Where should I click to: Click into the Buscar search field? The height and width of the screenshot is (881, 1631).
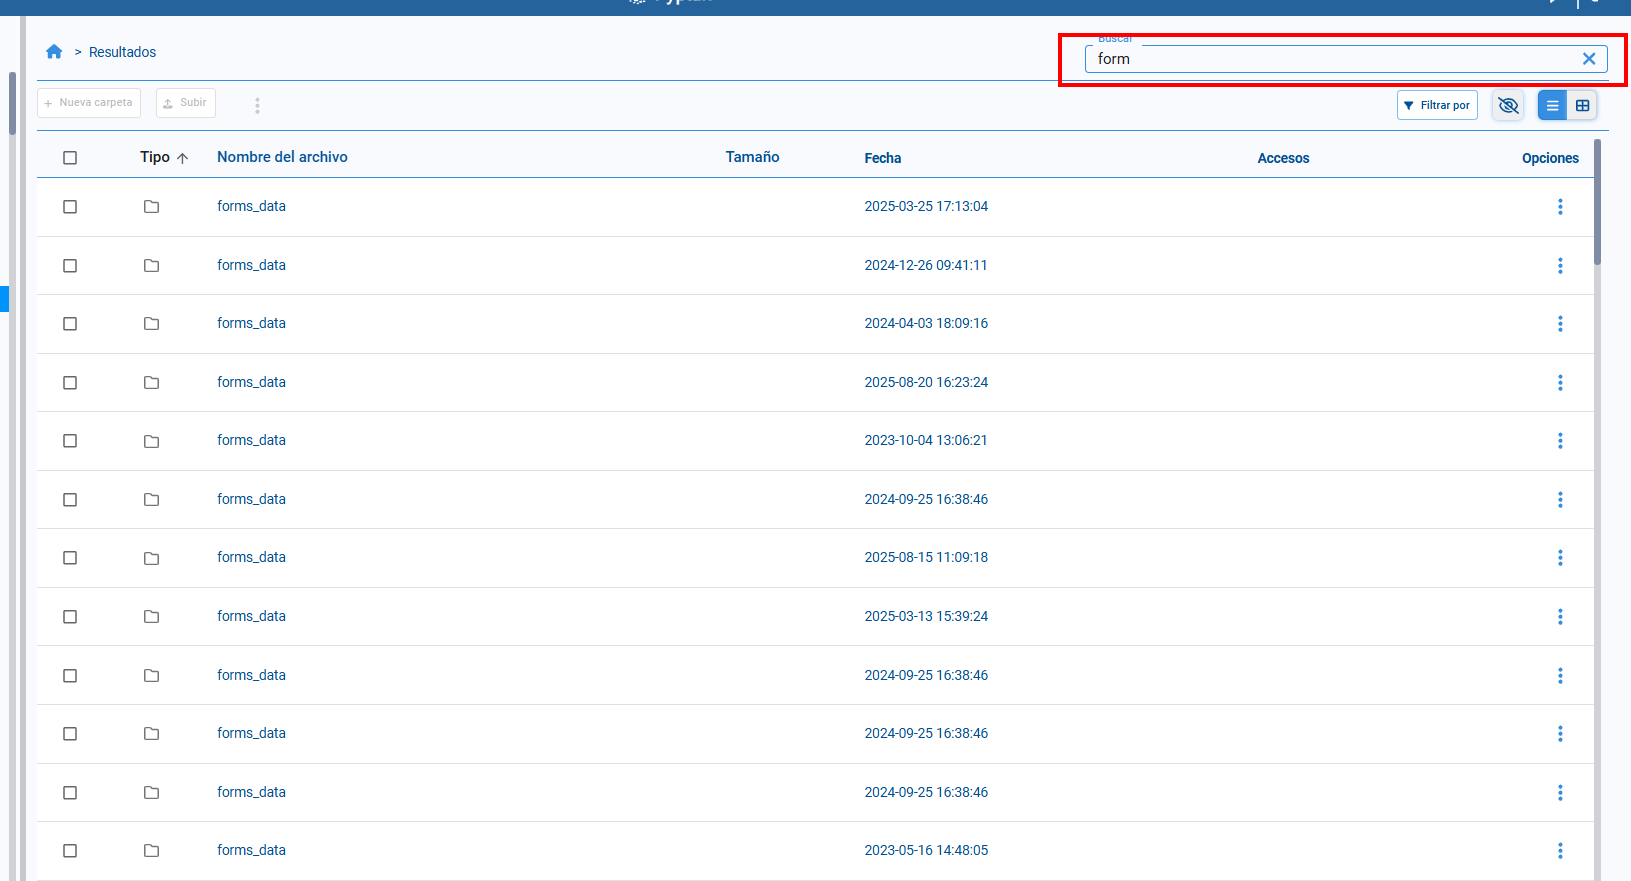(1330, 59)
